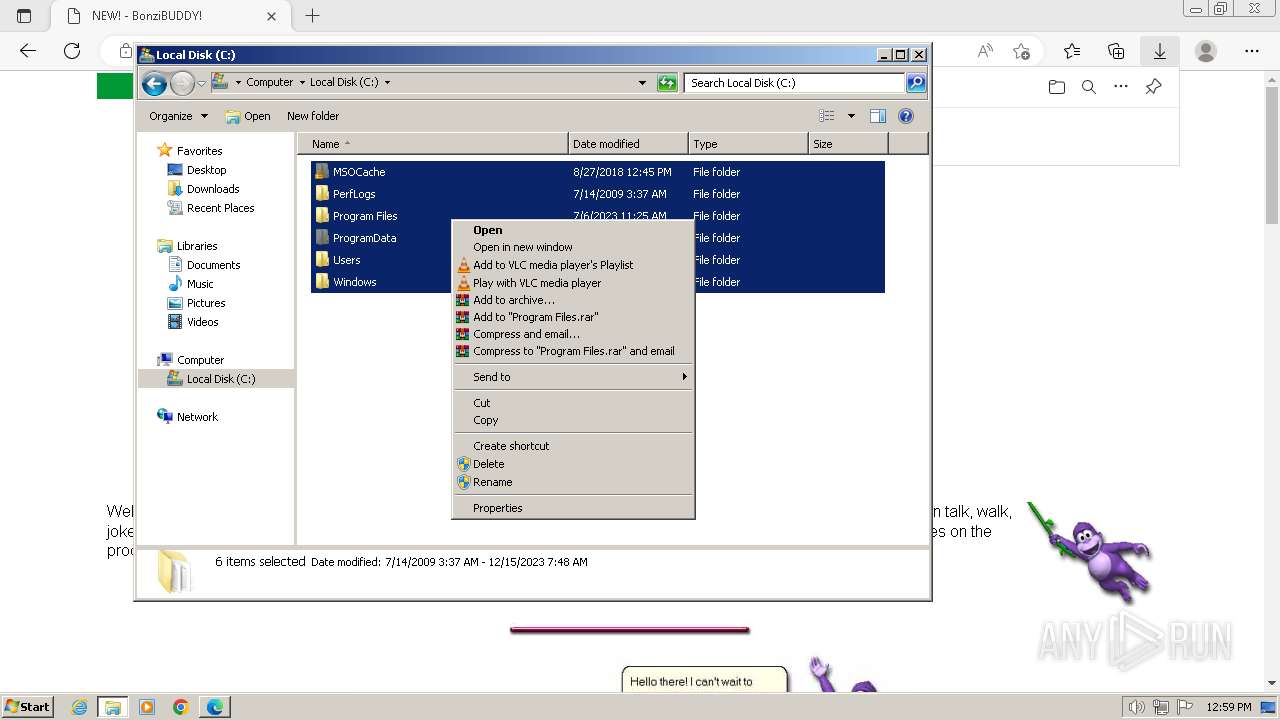Open Recent Places in navigation pane
The width and height of the screenshot is (1280, 720).
tap(220, 208)
